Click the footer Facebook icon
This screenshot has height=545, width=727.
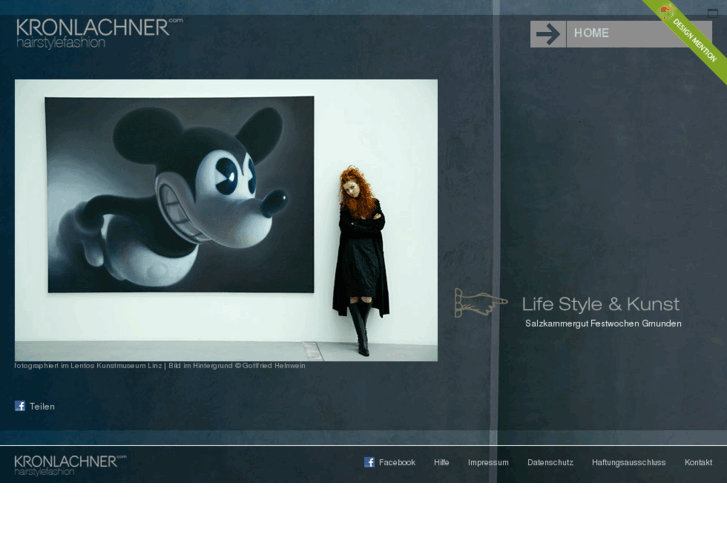coord(369,462)
